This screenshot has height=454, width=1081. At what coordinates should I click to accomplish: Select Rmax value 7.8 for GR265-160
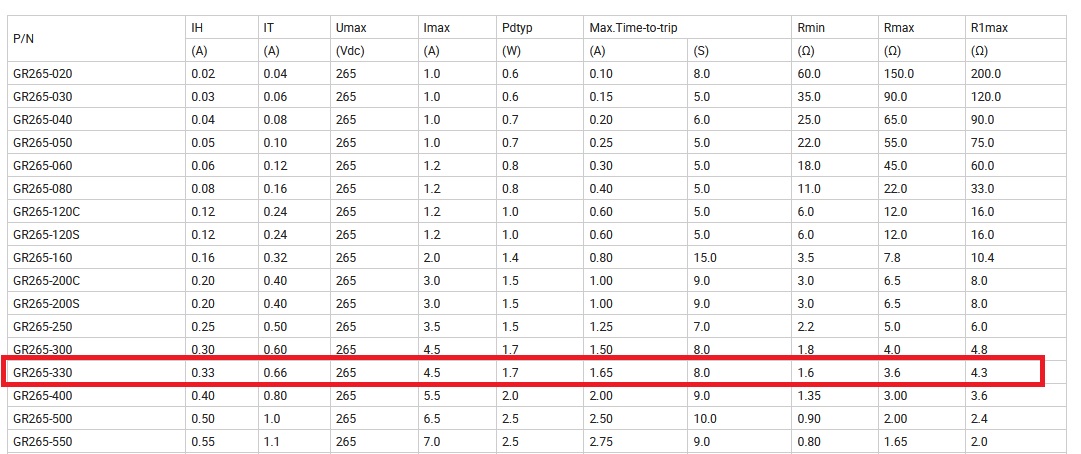(x=892, y=258)
